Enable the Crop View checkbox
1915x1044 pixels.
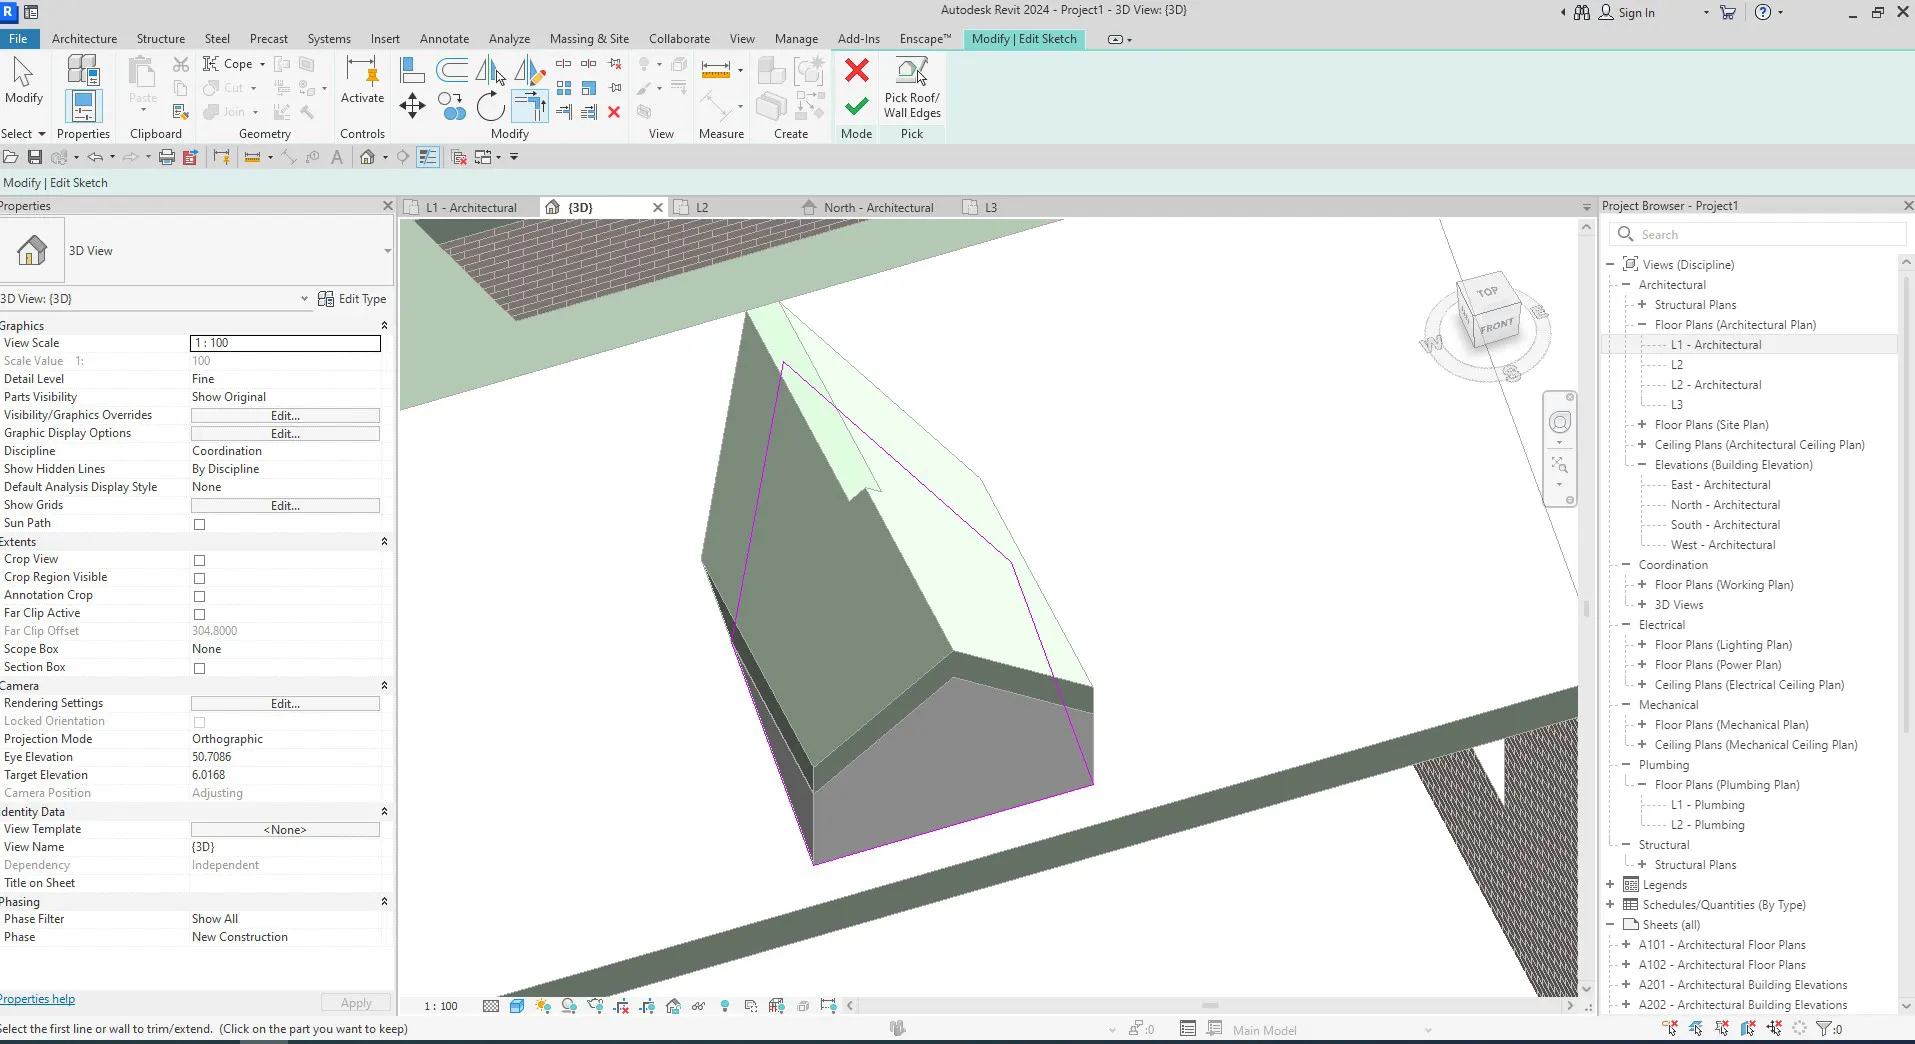click(x=199, y=560)
